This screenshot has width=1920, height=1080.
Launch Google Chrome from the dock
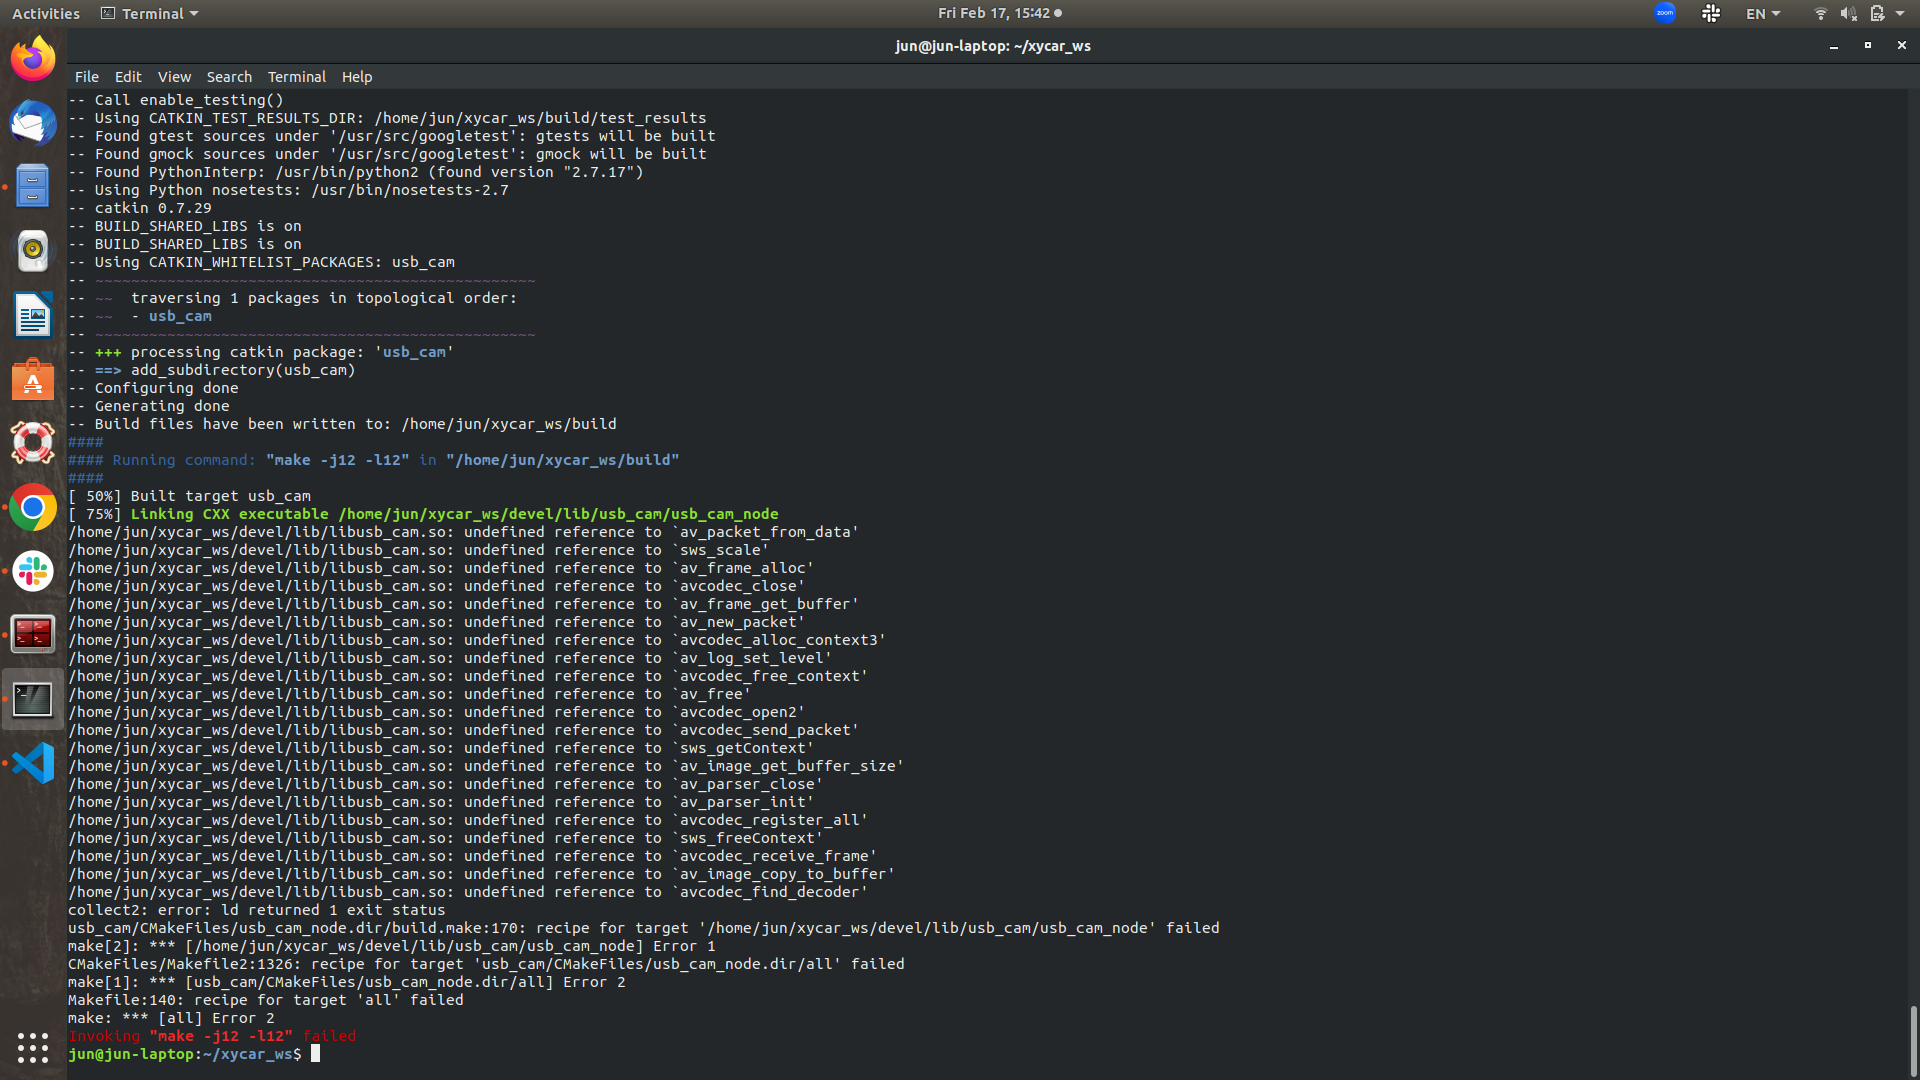pos(33,508)
